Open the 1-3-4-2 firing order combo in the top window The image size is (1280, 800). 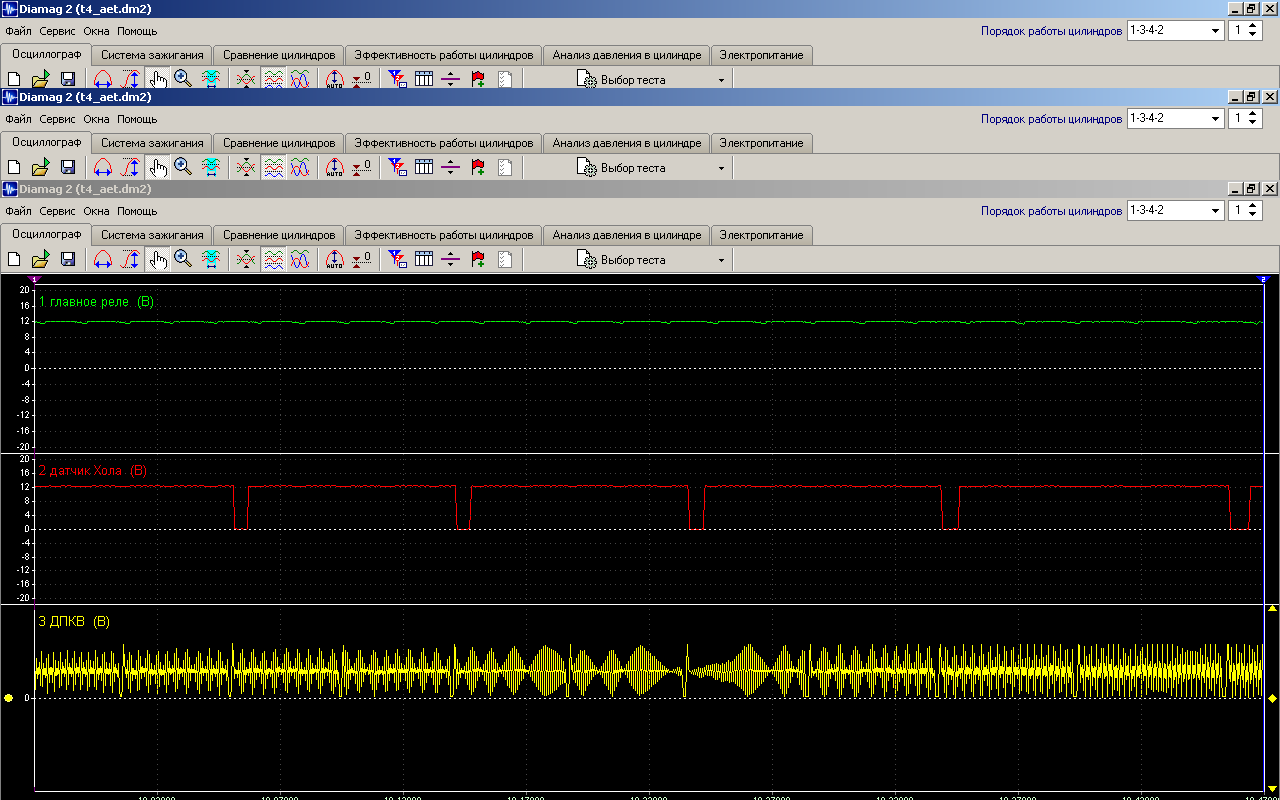pyautogui.click(x=1216, y=31)
